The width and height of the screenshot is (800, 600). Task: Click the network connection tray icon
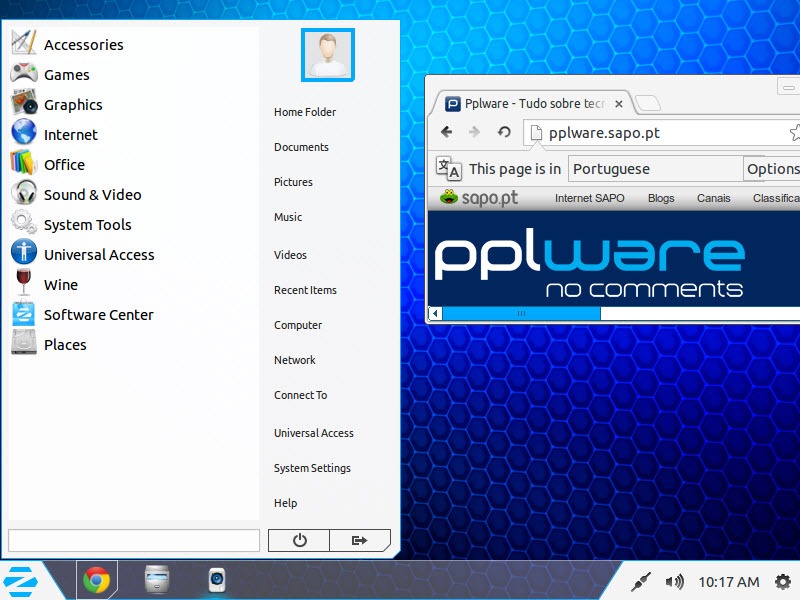[641, 581]
